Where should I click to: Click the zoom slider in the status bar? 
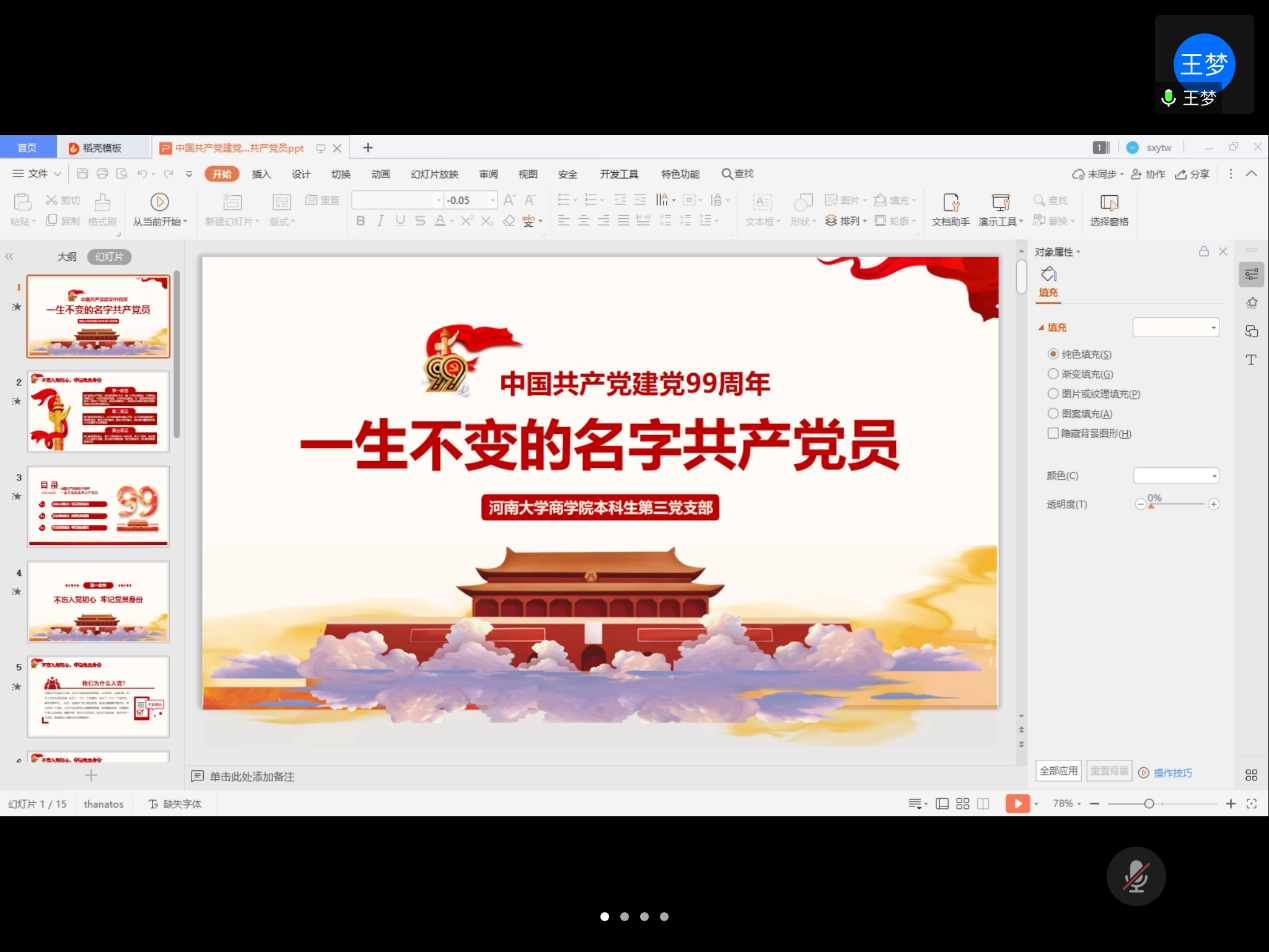tap(1149, 804)
